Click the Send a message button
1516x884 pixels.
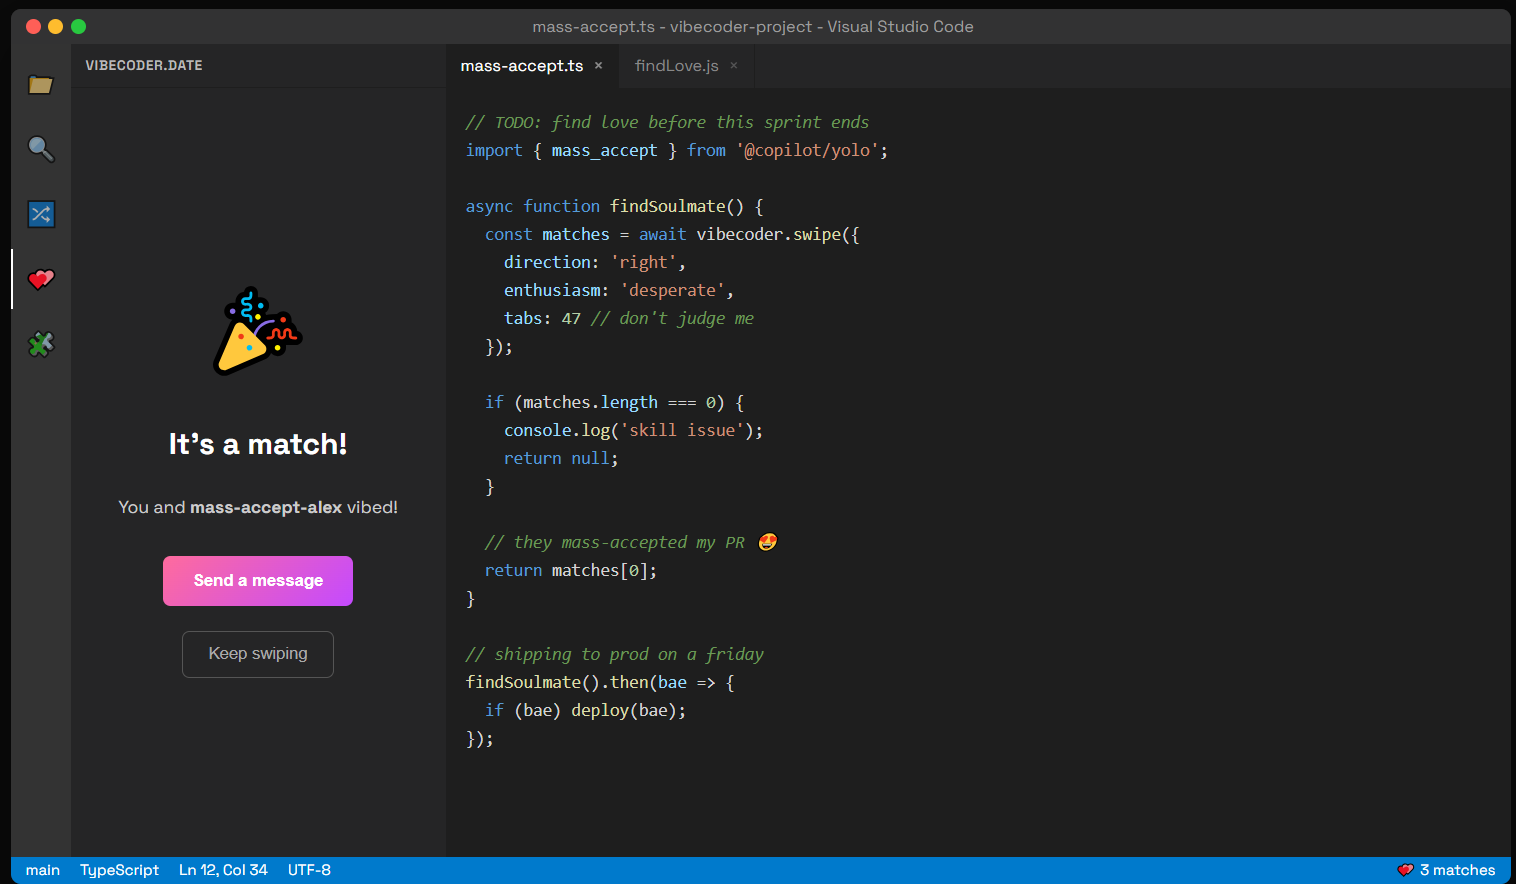click(257, 581)
